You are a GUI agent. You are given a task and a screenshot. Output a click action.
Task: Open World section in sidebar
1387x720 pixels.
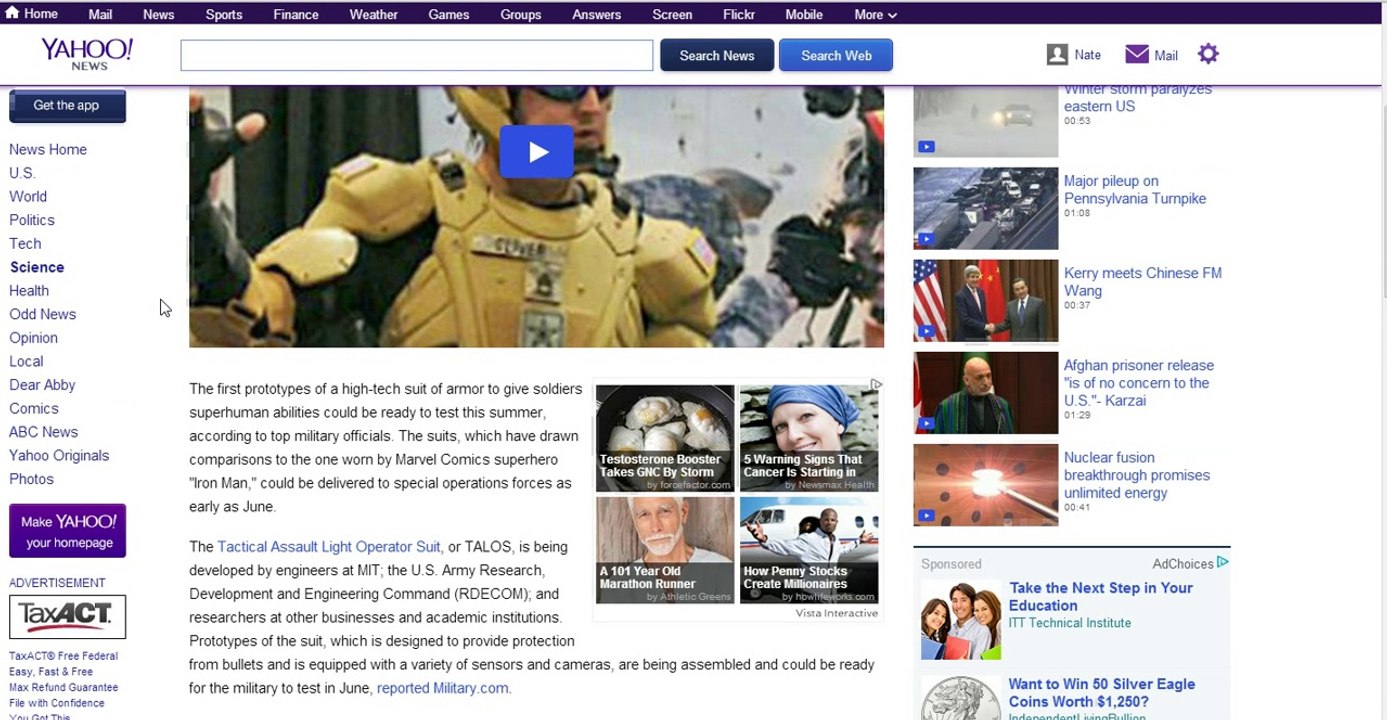coord(28,197)
